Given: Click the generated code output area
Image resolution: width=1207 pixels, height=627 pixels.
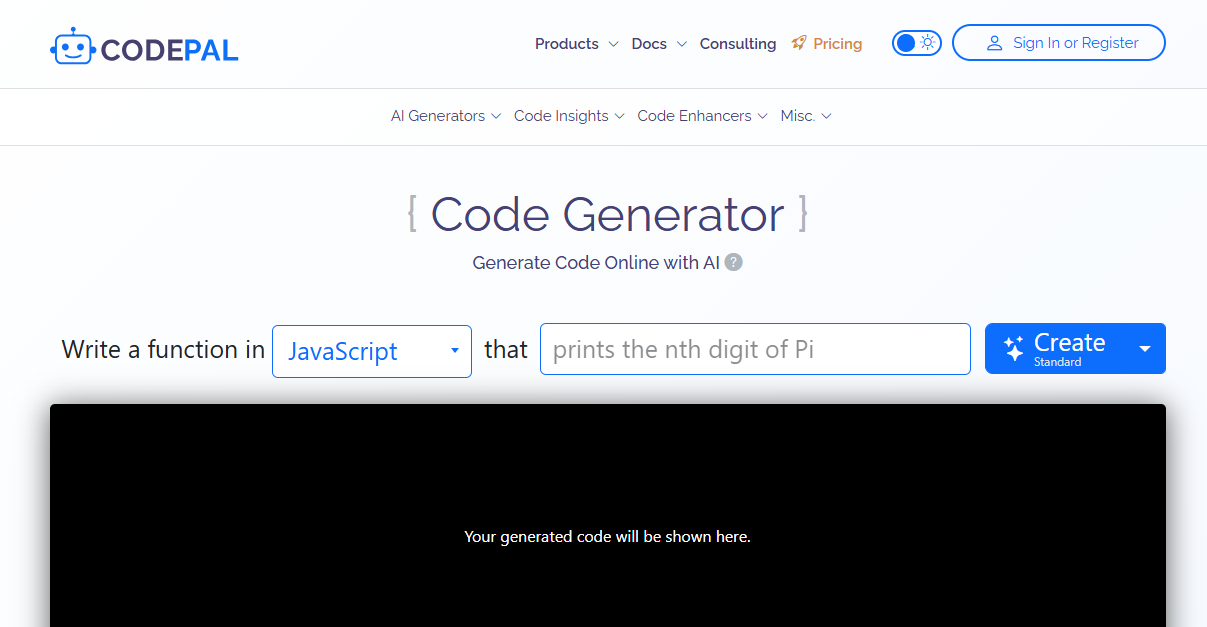Looking at the screenshot, I should point(608,516).
